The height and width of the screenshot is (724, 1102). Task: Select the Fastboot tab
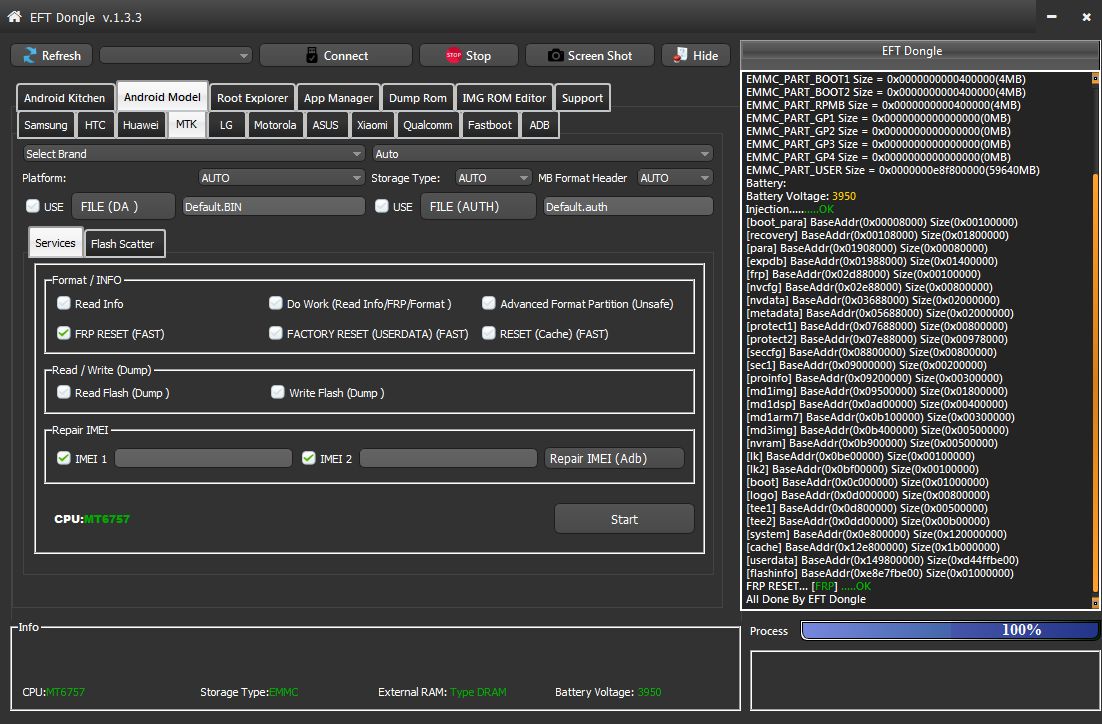pos(490,125)
